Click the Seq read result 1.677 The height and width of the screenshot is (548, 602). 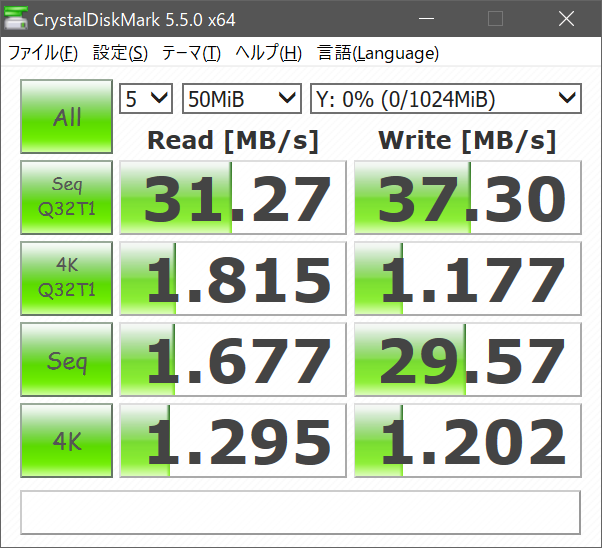pos(233,359)
